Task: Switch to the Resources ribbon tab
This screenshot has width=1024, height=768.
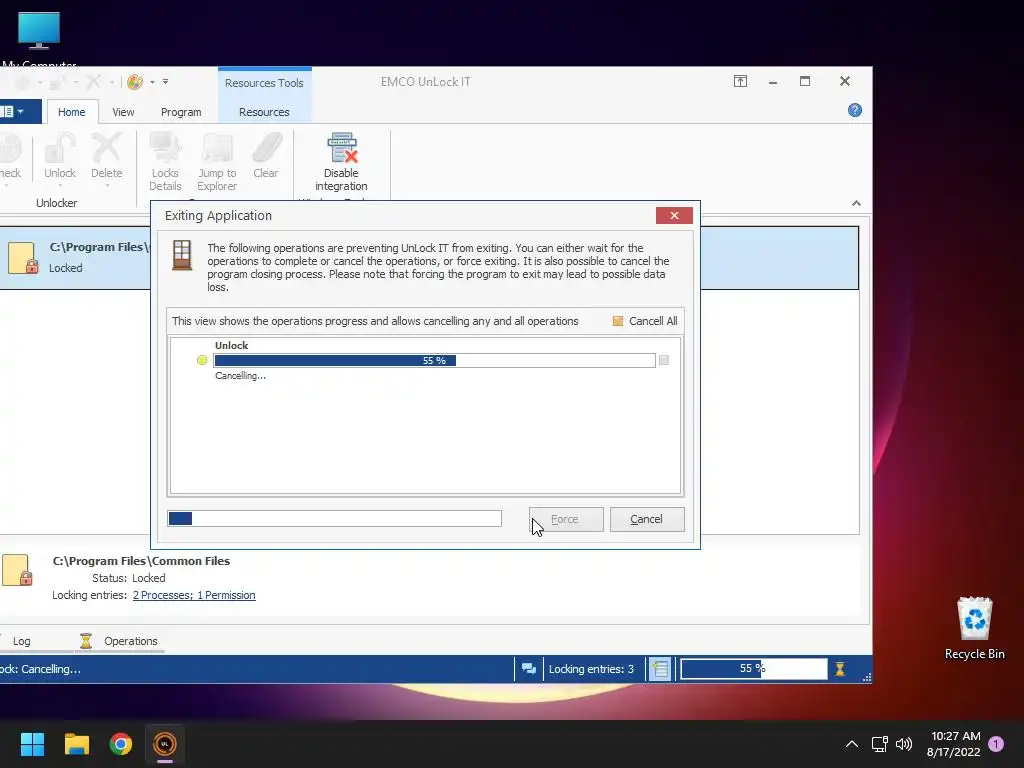Action: tap(264, 112)
